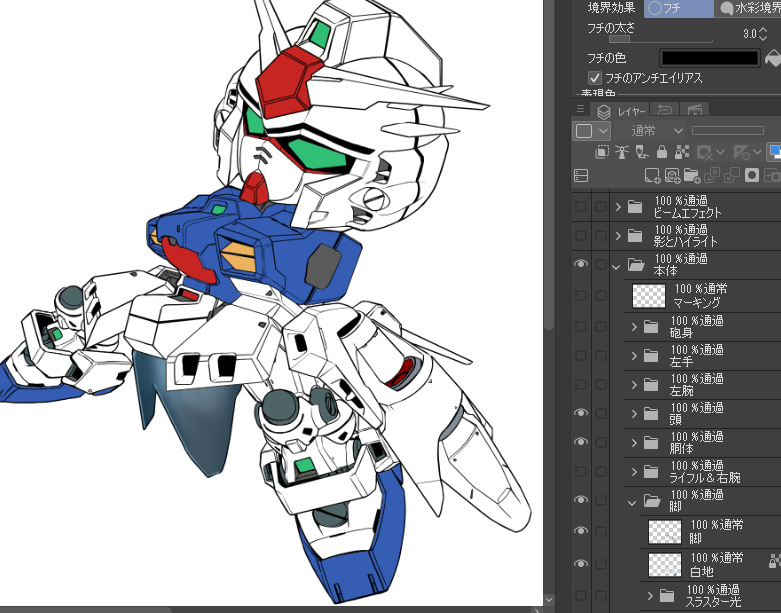
Task: Collapse the 脚 folder chevron
Action: 632,503
